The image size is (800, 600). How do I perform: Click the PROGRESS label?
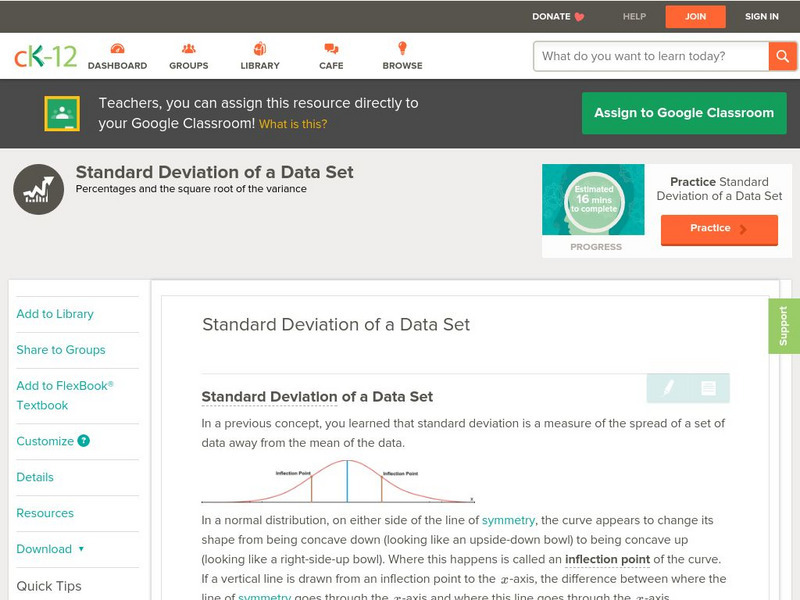pos(596,247)
